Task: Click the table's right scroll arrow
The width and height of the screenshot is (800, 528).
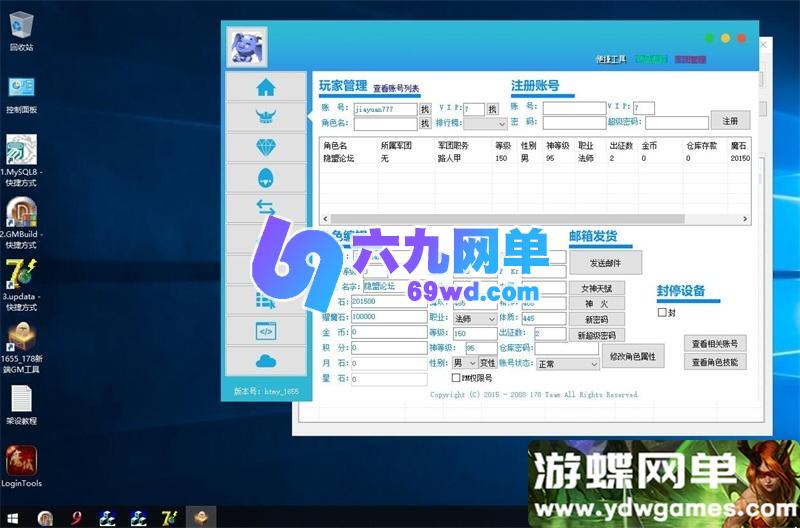Action: (x=745, y=219)
